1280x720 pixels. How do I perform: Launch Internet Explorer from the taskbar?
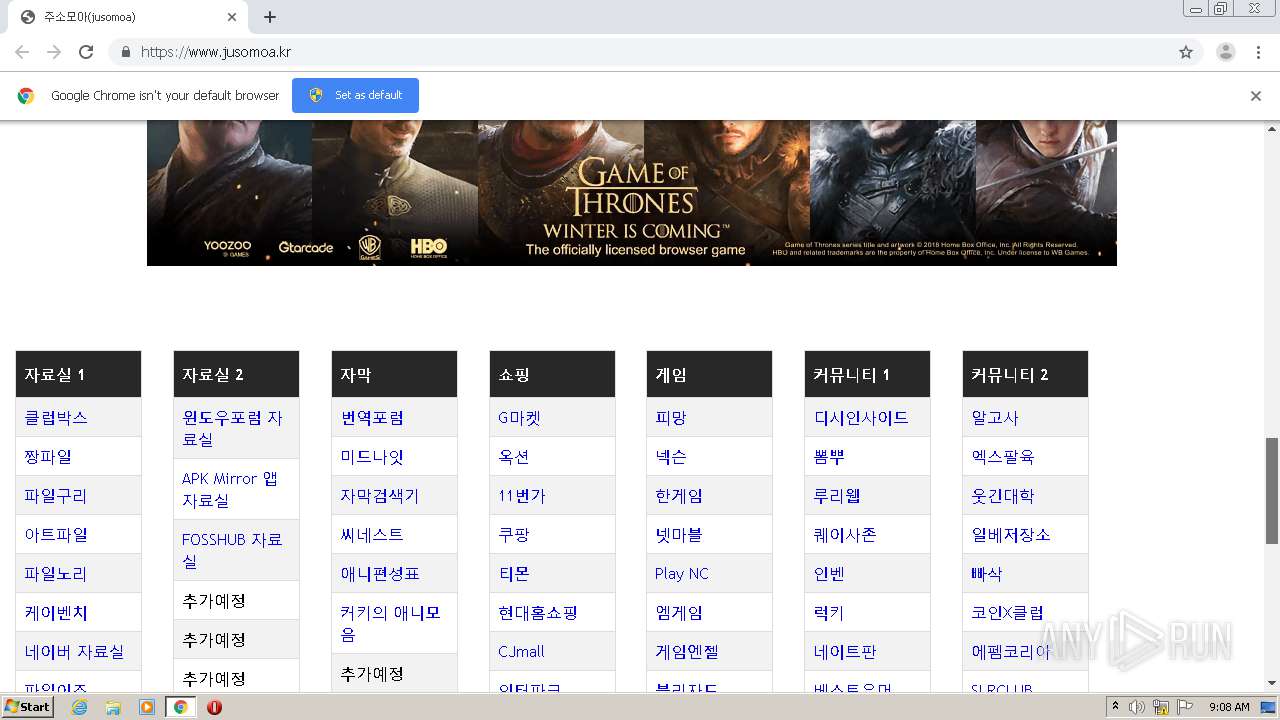coord(79,707)
